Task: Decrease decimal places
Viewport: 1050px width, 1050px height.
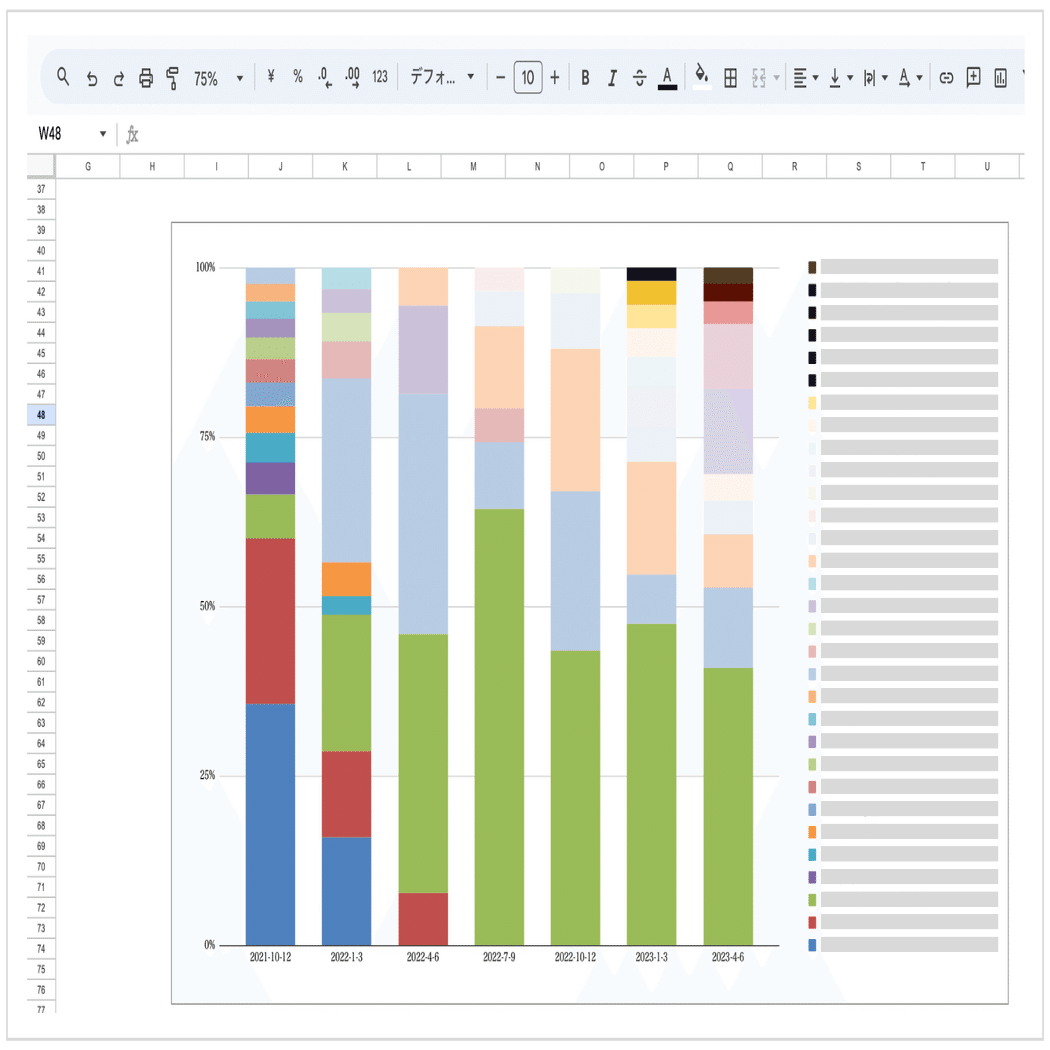Action: pos(325,78)
